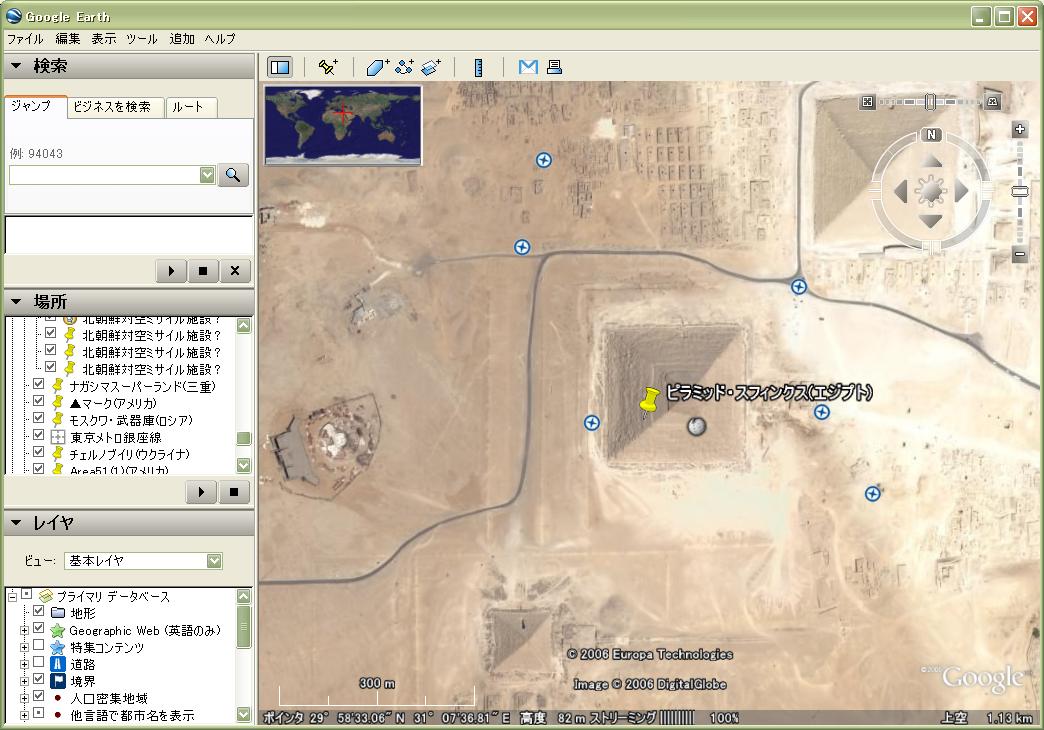Screen dimensions: 1044x730
Task: Print the current view
Action: [554, 67]
